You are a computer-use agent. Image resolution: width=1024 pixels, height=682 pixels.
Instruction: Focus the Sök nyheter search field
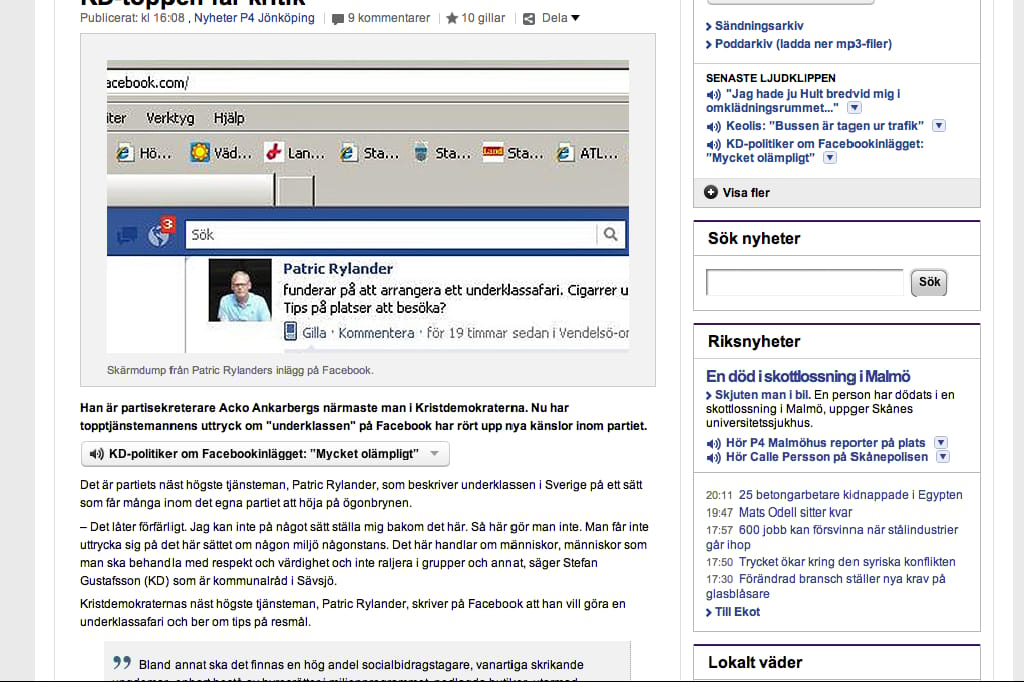(805, 282)
